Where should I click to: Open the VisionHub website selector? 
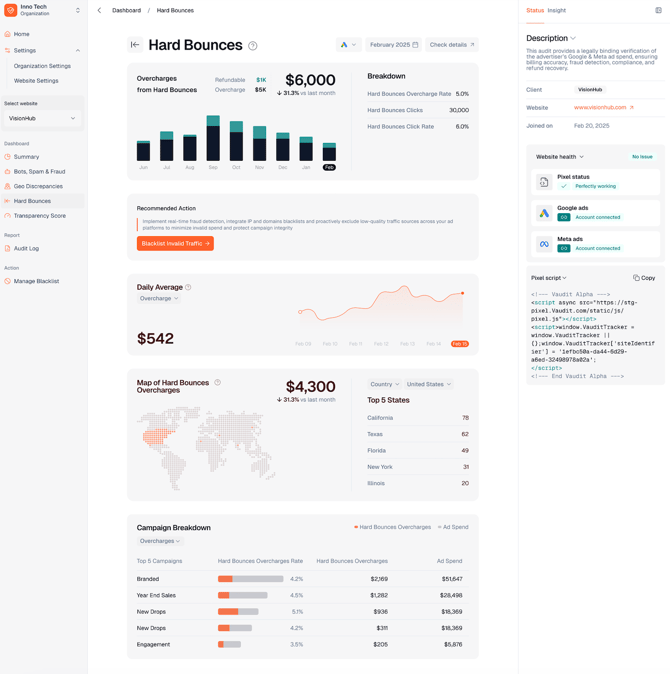[42, 118]
